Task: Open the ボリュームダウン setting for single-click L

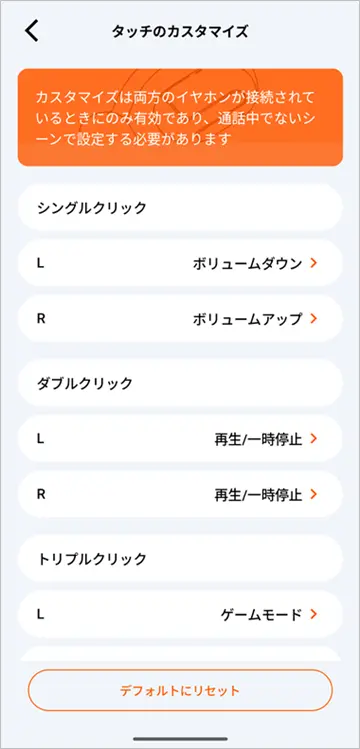Action: [180, 263]
